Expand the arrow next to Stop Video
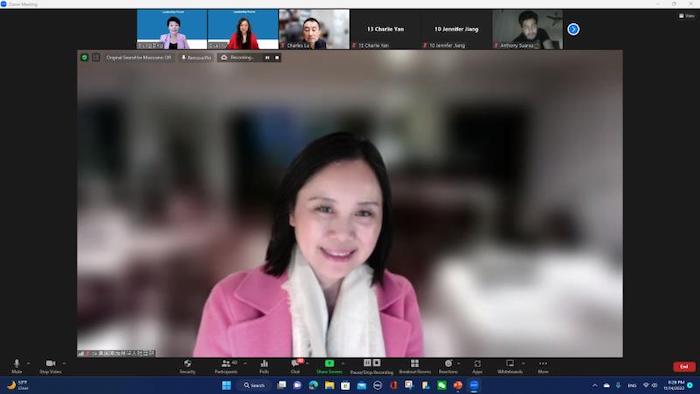The height and width of the screenshot is (394, 700). click(x=65, y=363)
